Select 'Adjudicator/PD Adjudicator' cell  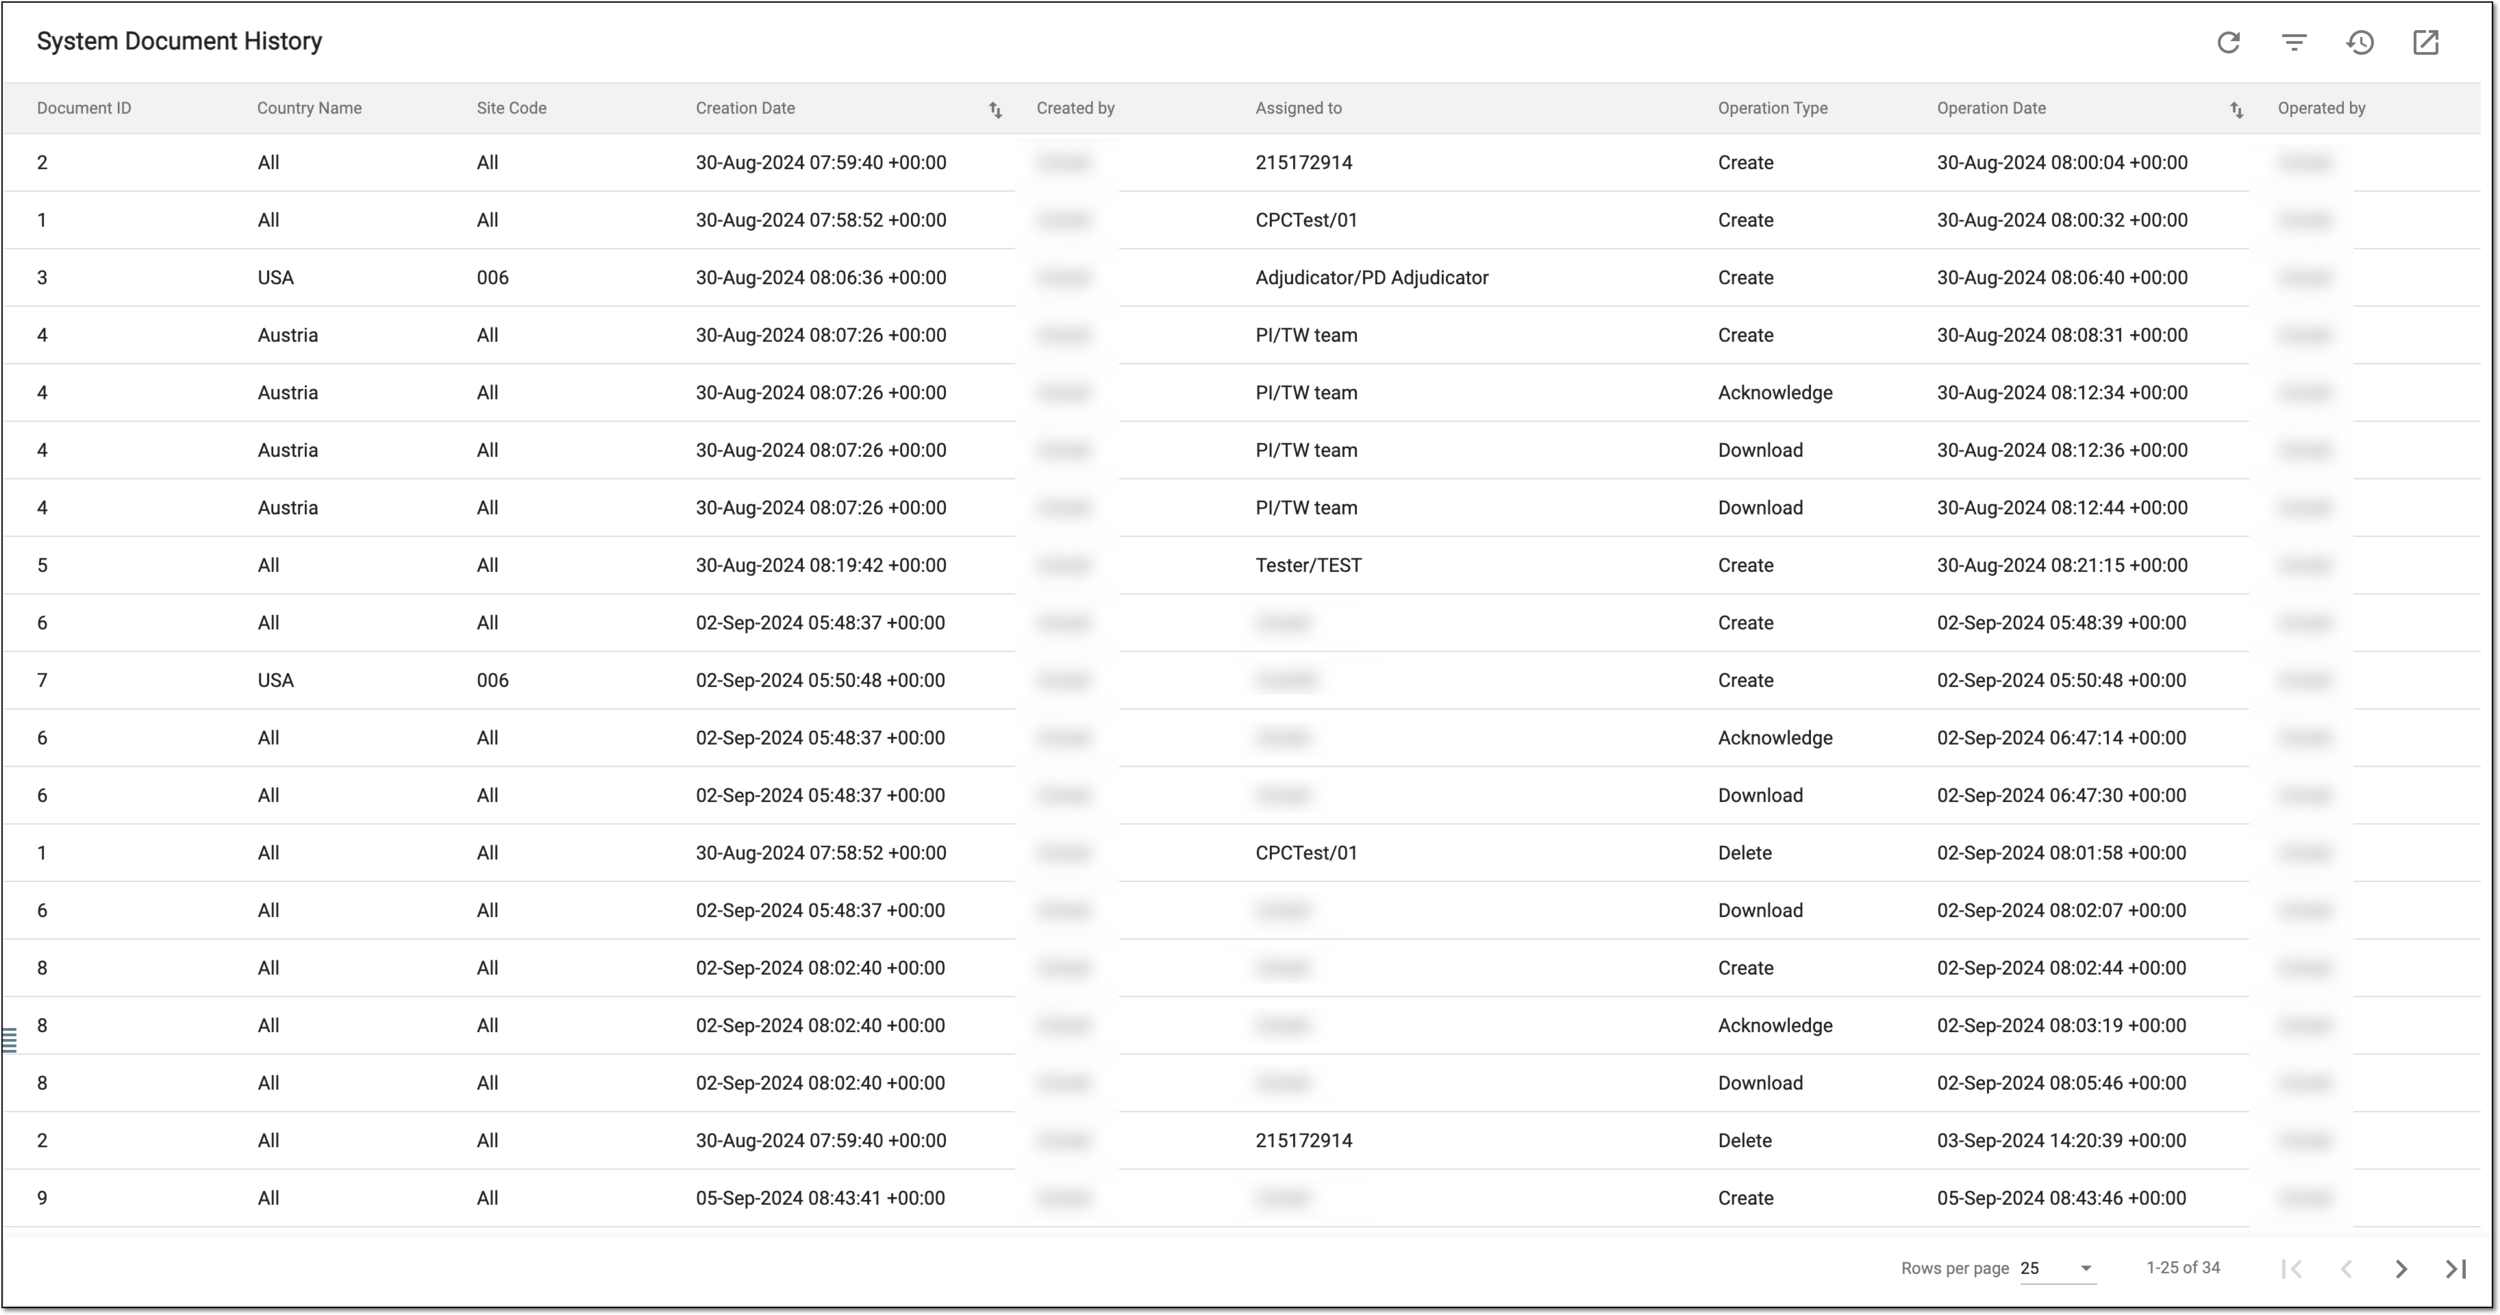tap(1372, 278)
